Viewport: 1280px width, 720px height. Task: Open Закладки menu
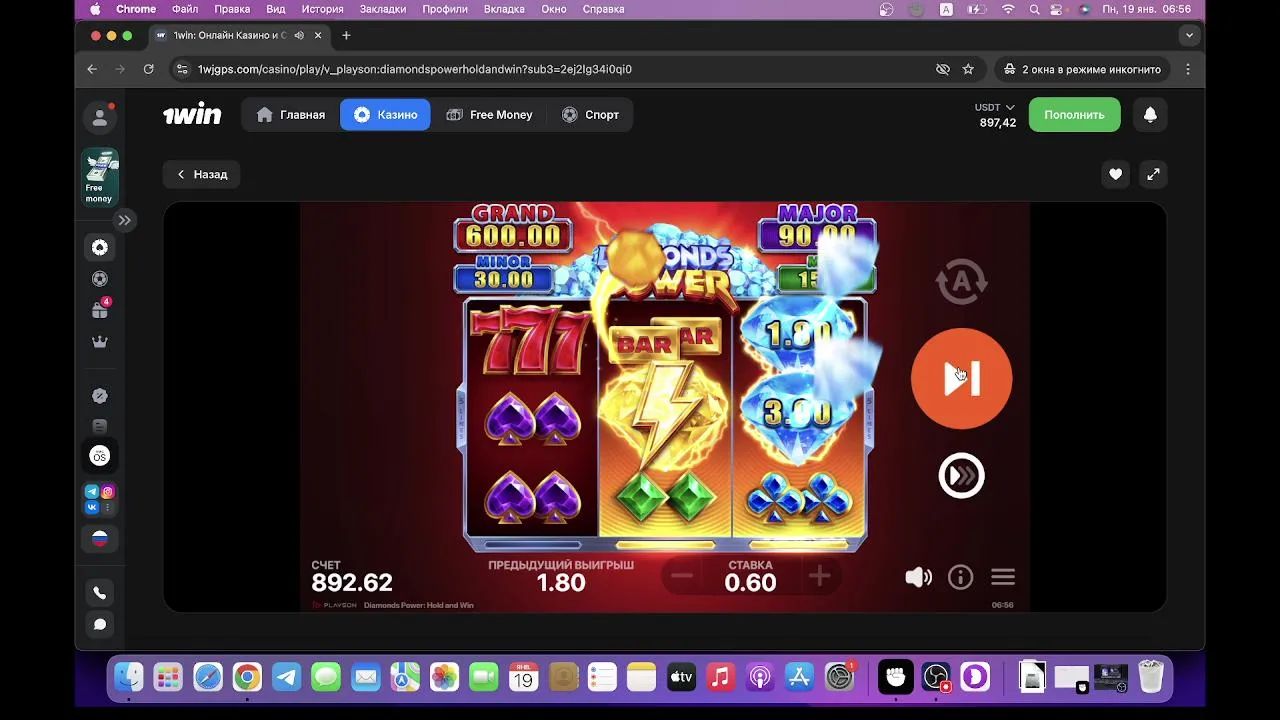pyautogui.click(x=383, y=9)
